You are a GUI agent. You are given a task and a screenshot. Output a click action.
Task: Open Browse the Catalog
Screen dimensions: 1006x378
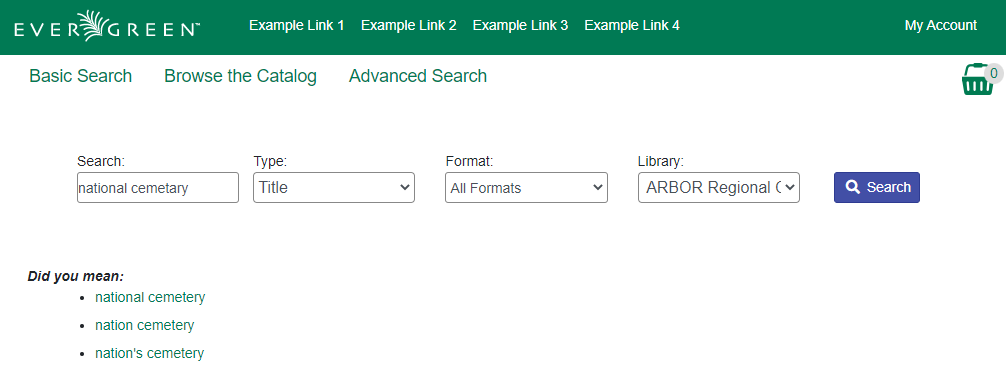pyautogui.click(x=241, y=76)
